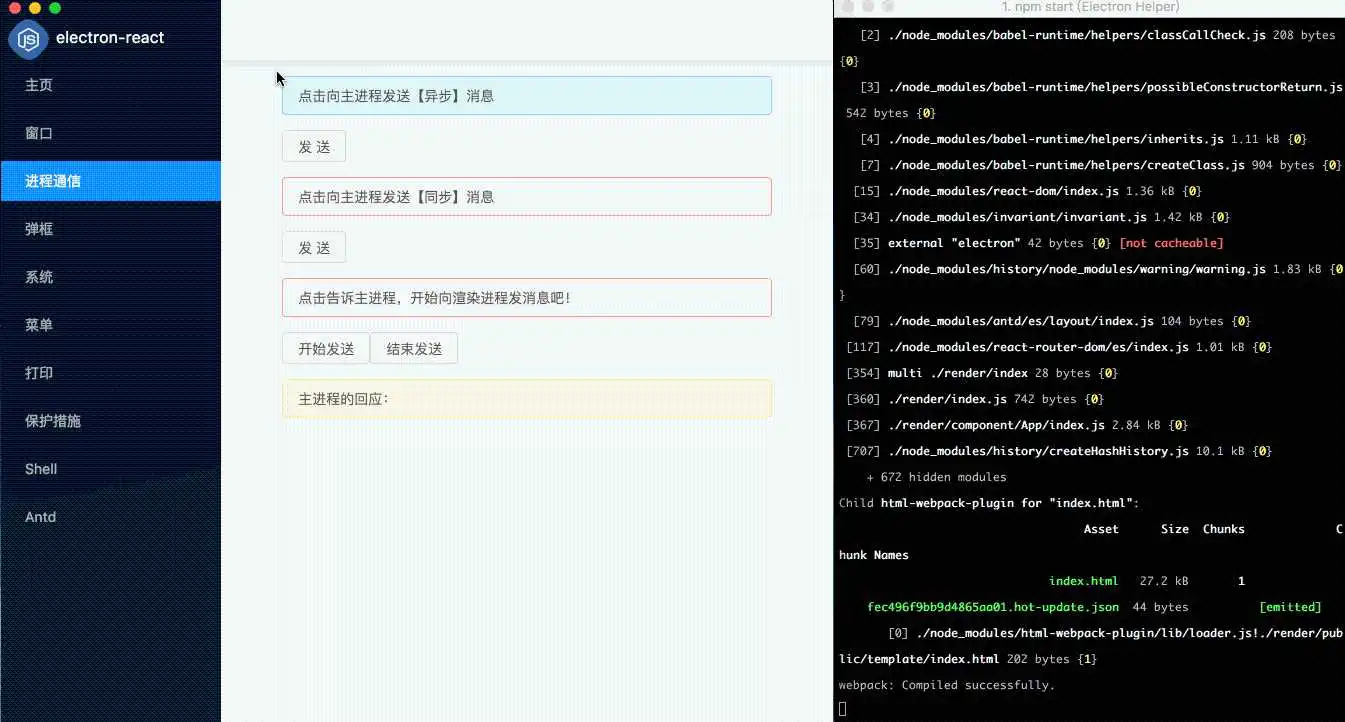Open the Antd sidebar menu item
Screen dimensions: 1345x722
pos(110,517)
